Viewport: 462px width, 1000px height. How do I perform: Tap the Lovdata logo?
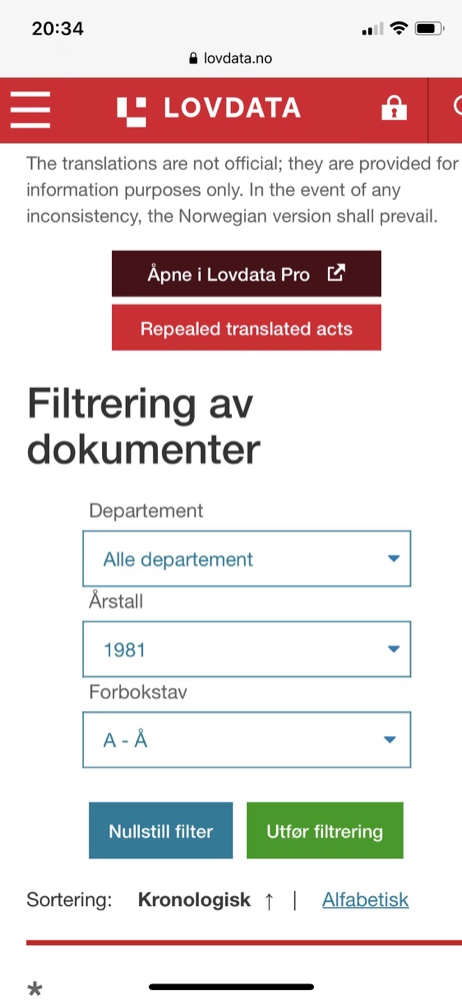click(x=209, y=109)
